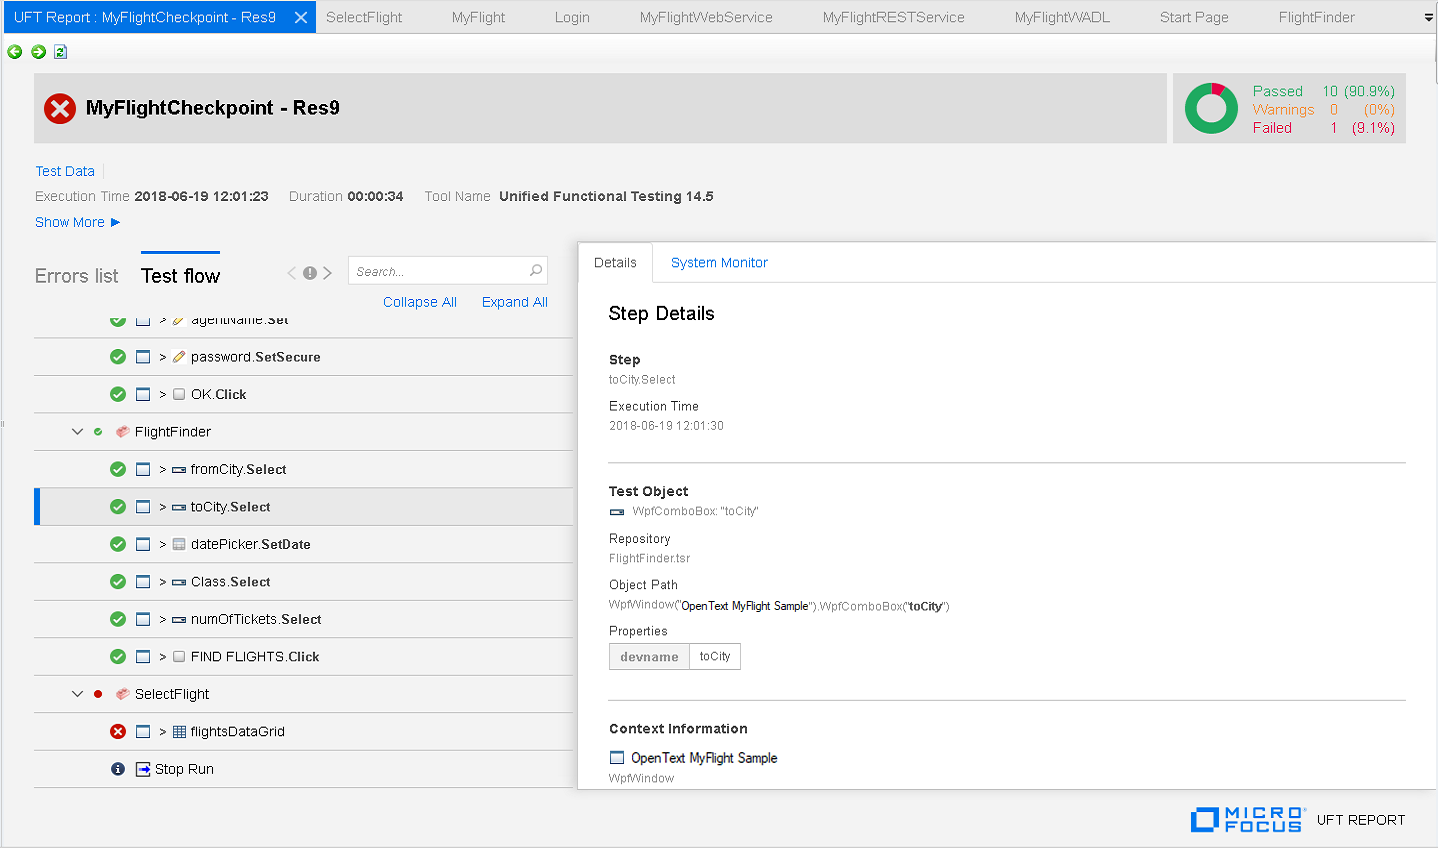The height and width of the screenshot is (849, 1438).
Task: Open the tab overflow dropdown arrow
Action: [x=1428, y=18]
